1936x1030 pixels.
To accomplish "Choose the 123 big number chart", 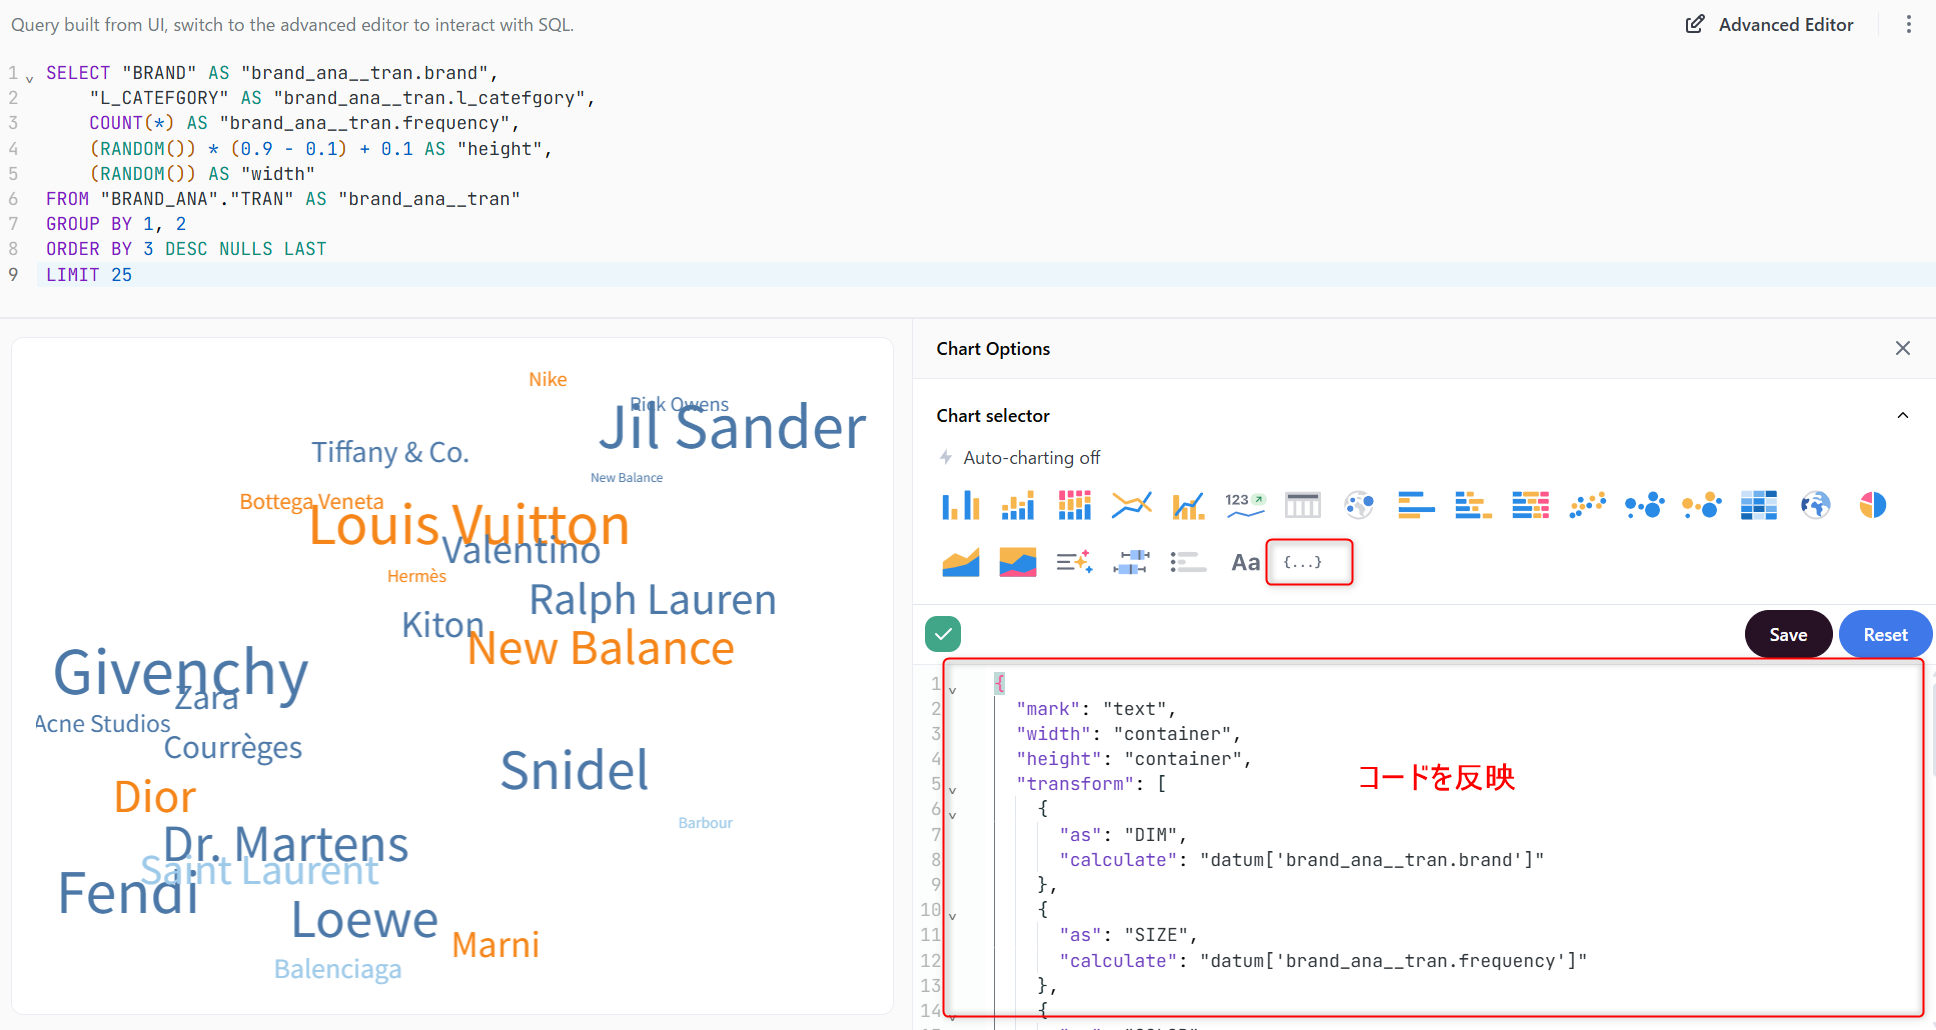I will tap(1245, 506).
